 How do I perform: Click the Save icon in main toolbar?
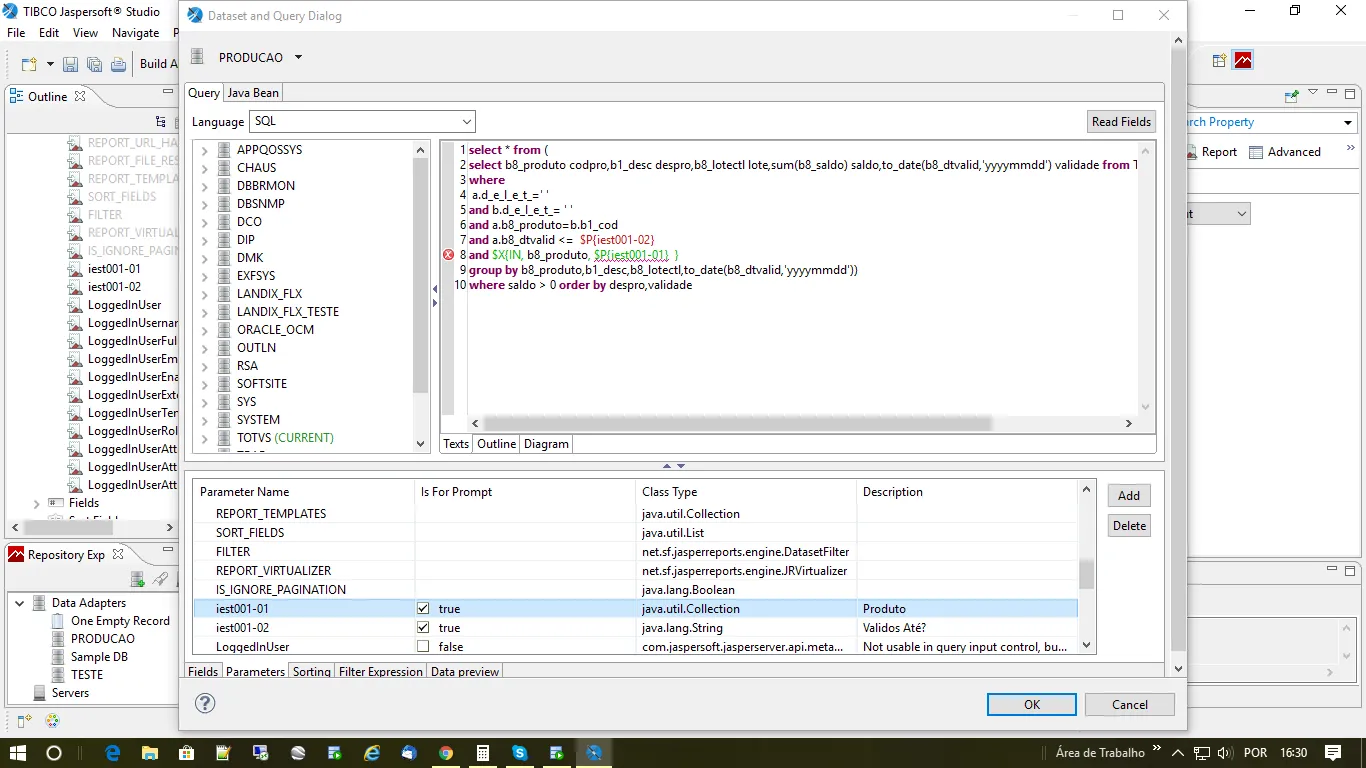pyautogui.click(x=71, y=64)
